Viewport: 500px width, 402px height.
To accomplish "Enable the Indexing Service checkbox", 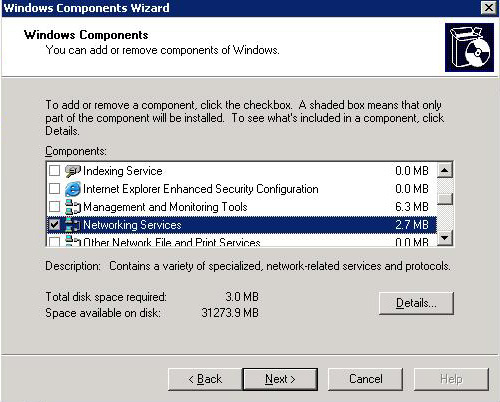I will (x=54, y=171).
